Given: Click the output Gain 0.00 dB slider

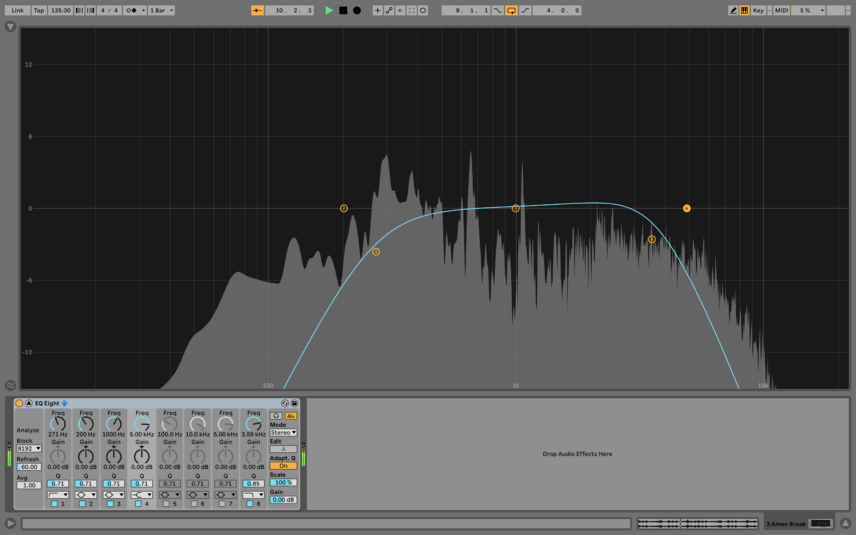Looking at the screenshot, I should tap(283, 500).
